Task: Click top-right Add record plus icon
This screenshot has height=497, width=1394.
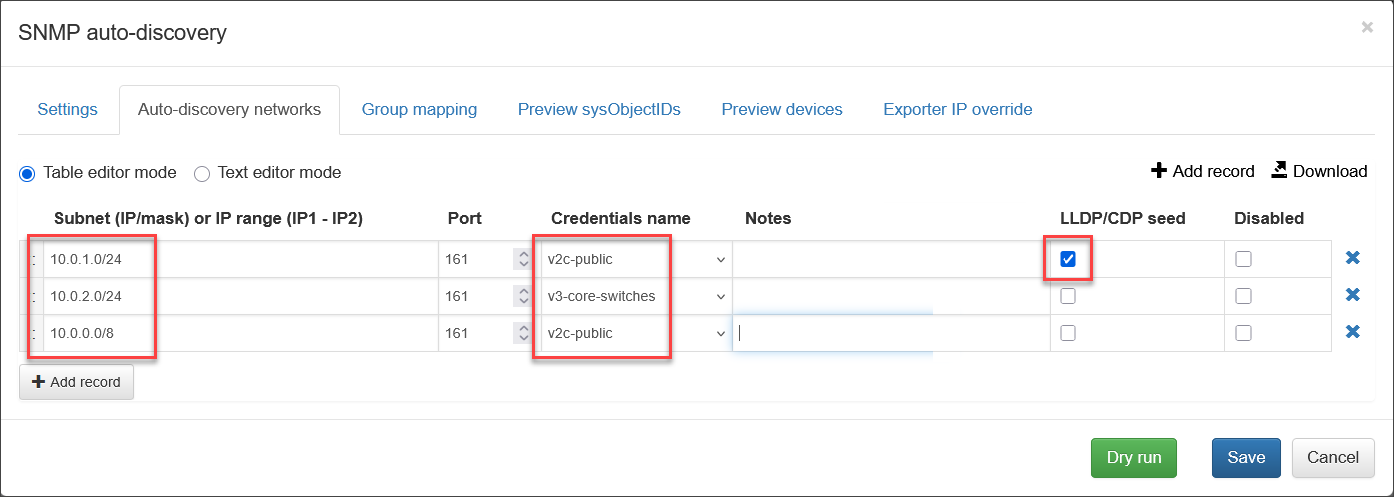Action: [1159, 171]
